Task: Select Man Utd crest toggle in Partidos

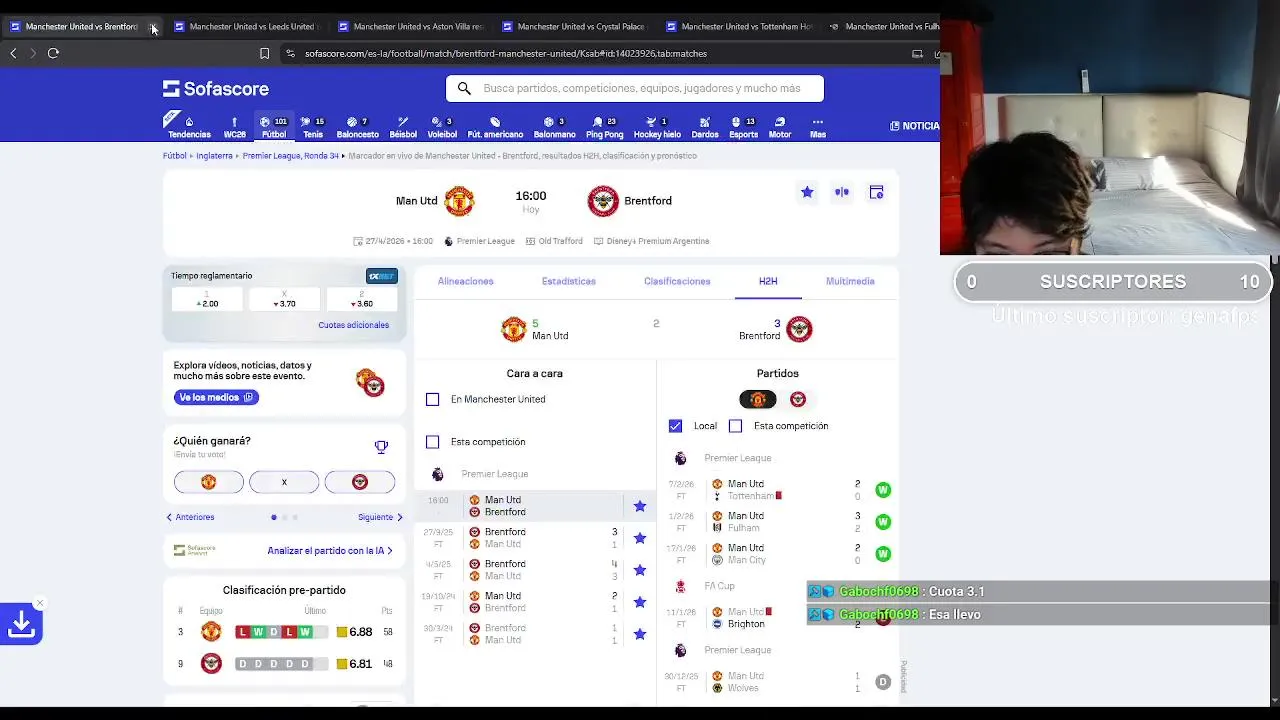Action: [757, 399]
